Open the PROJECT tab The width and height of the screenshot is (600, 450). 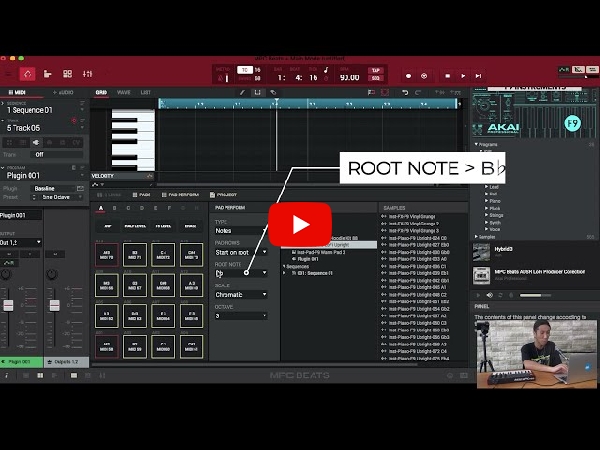223,195
